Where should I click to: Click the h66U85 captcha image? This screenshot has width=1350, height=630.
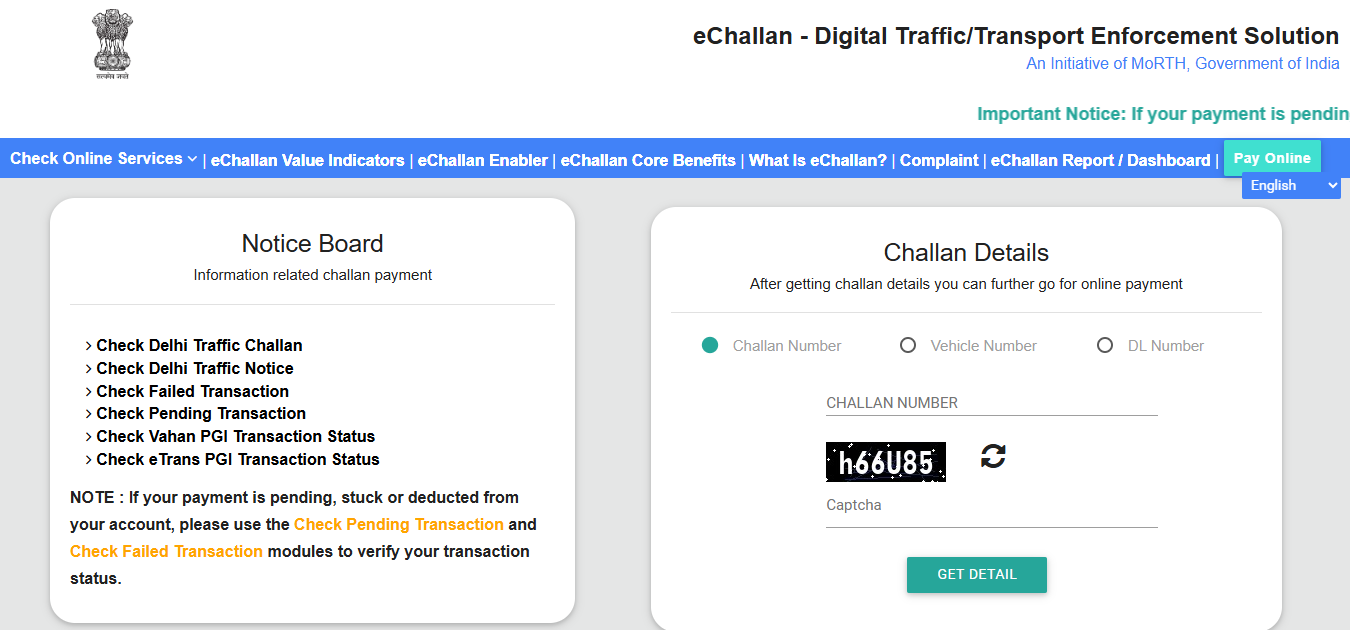[885, 462]
